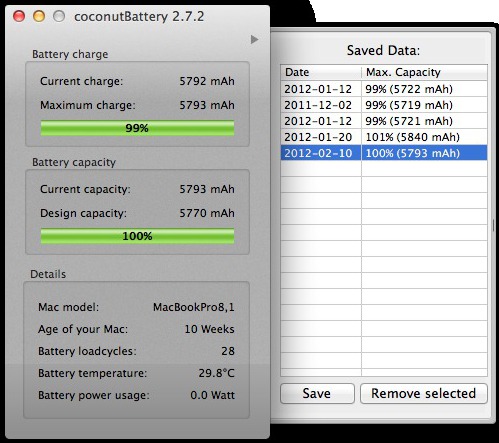Screen dimensions: 499x443
Task: Click the gray zoom button in title bar
Action: click(x=59, y=16)
